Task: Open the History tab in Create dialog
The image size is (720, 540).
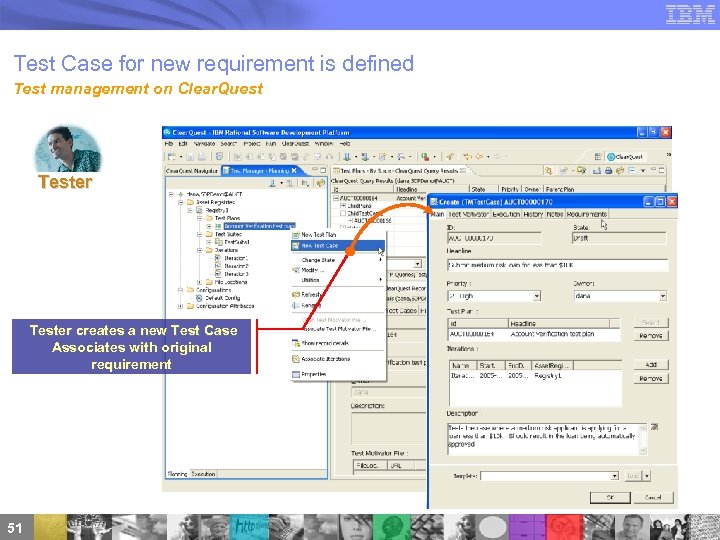Action: pos(533,214)
